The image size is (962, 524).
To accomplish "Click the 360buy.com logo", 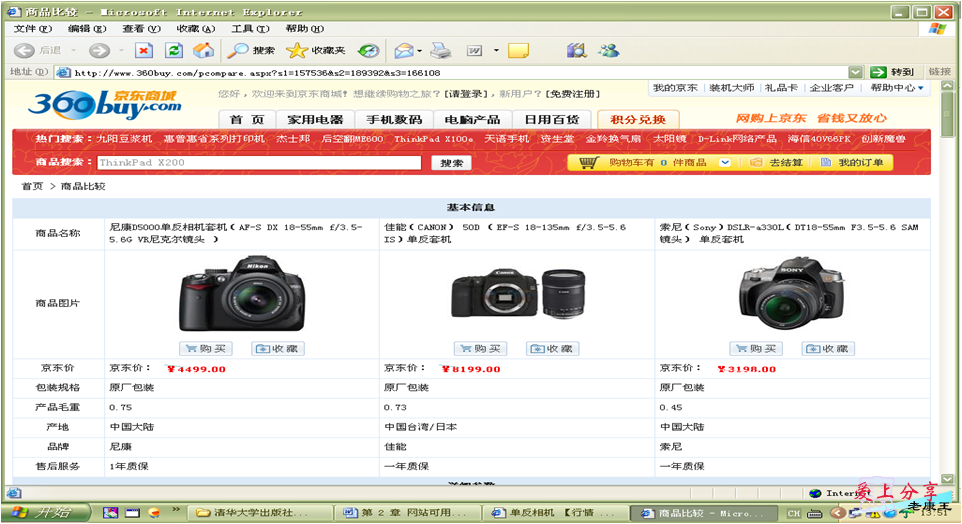I will pyautogui.click(x=105, y=105).
